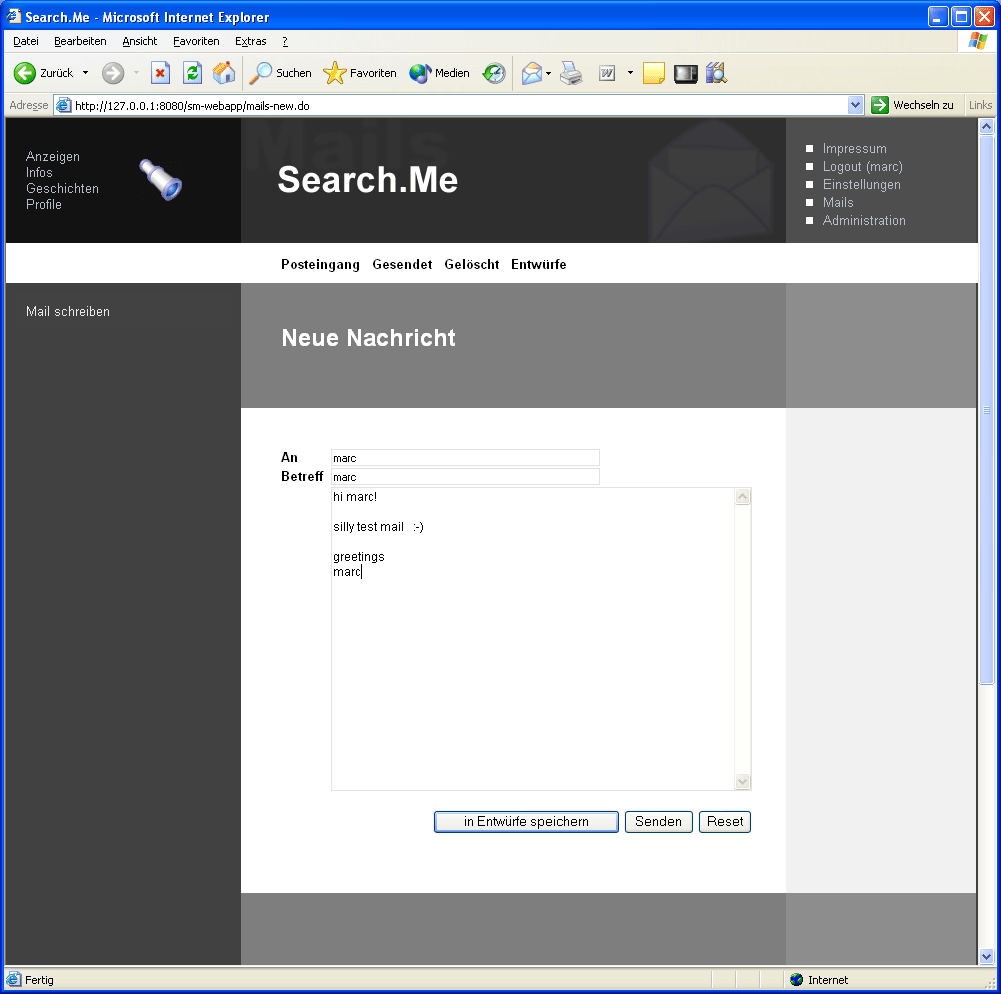Viewport: 1001px width, 994px height.
Task: Open the Favoriten star toolbar button
Action: click(360, 73)
